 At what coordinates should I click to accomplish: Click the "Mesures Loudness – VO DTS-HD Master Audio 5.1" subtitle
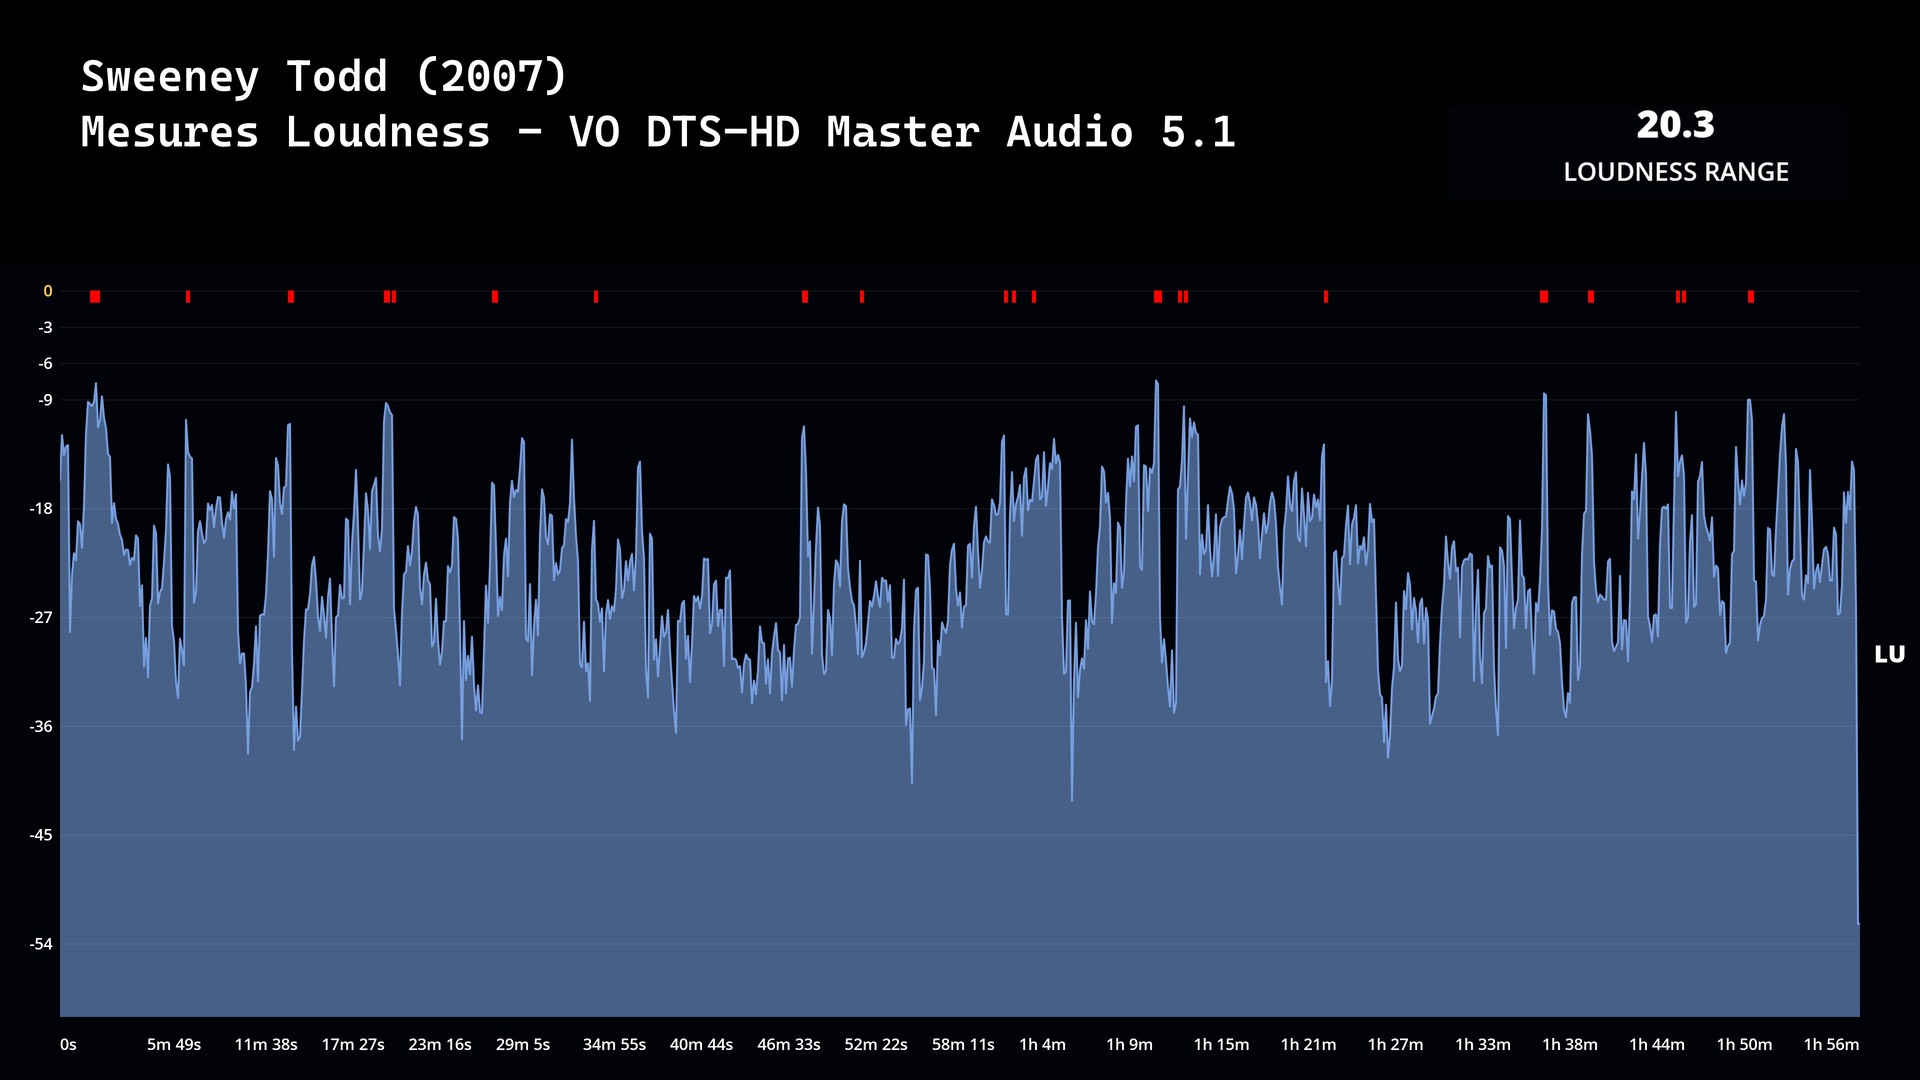tap(658, 132)
